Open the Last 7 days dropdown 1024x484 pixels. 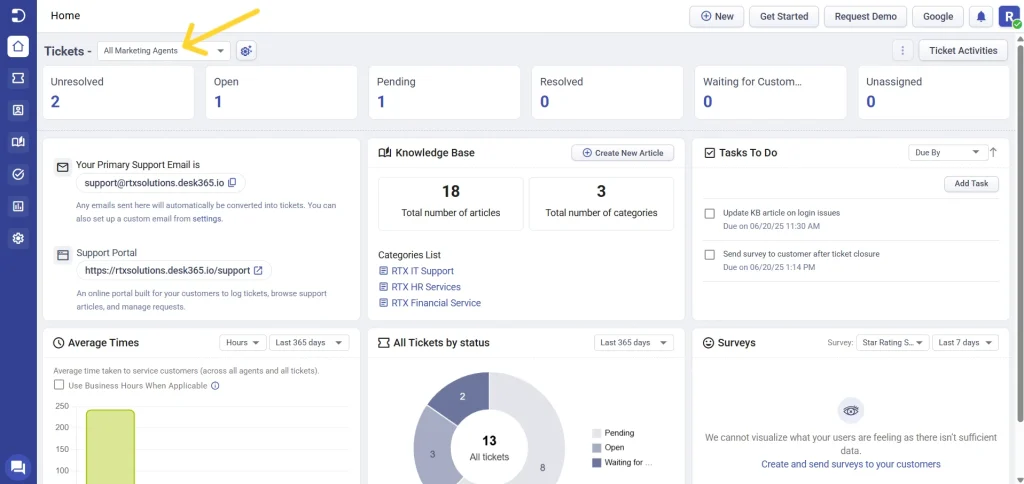[965, 342]
